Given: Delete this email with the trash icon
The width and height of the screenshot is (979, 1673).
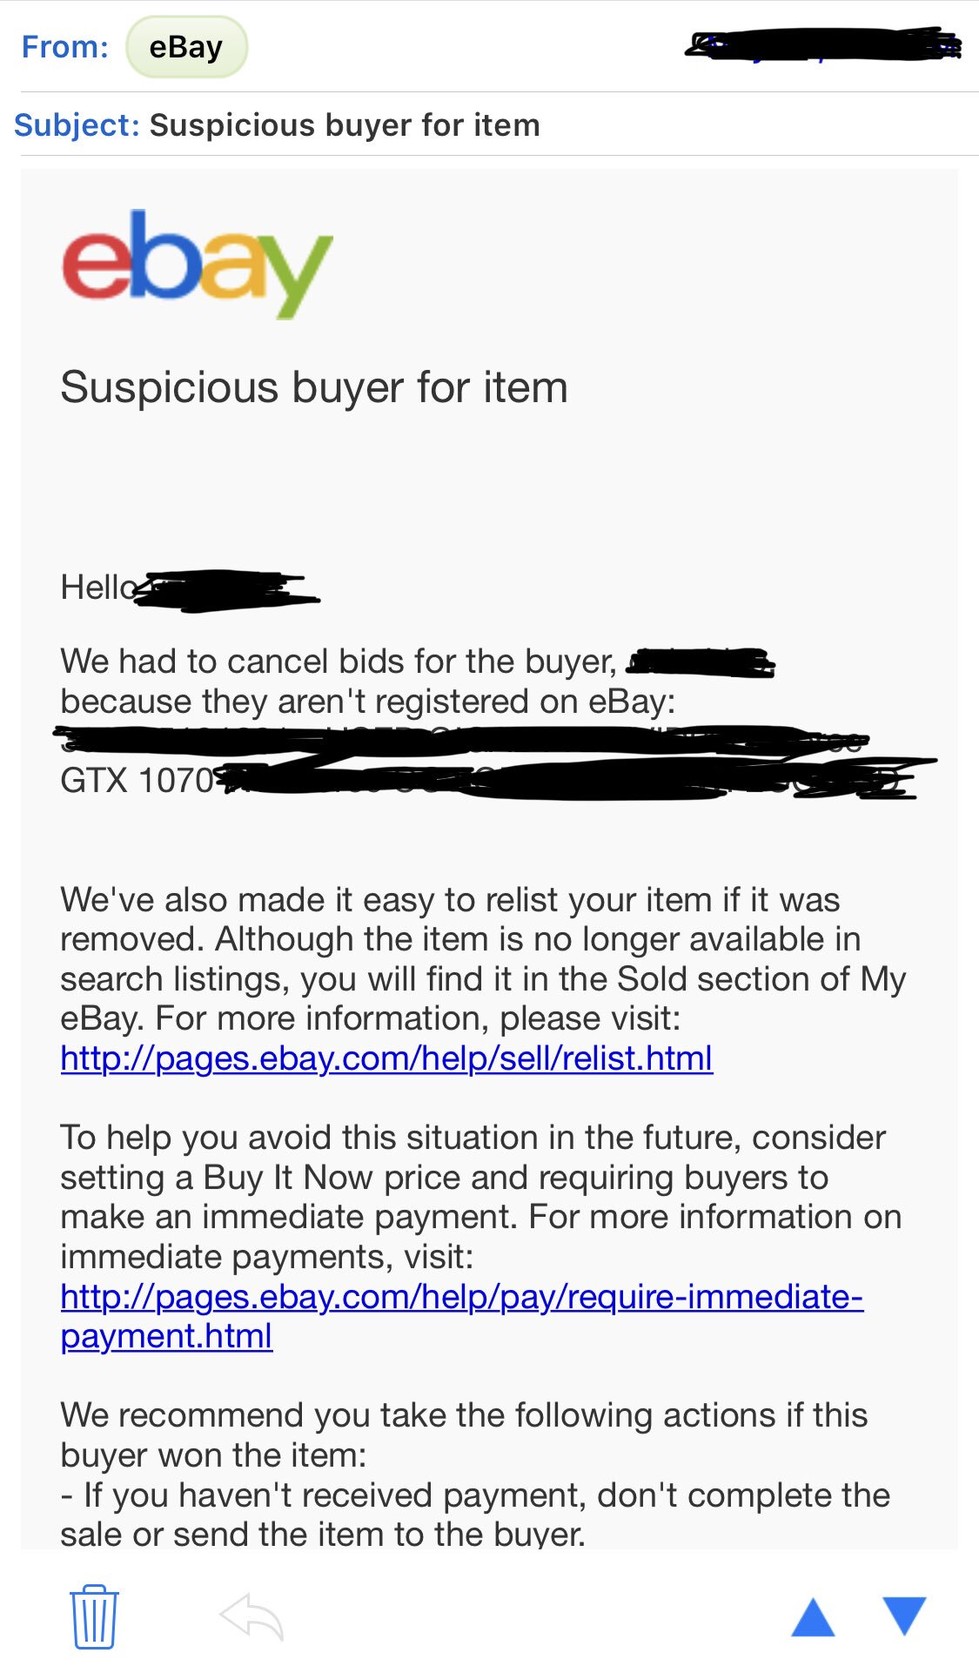Looking at the screenshot, I should (x=94, y=1616).
